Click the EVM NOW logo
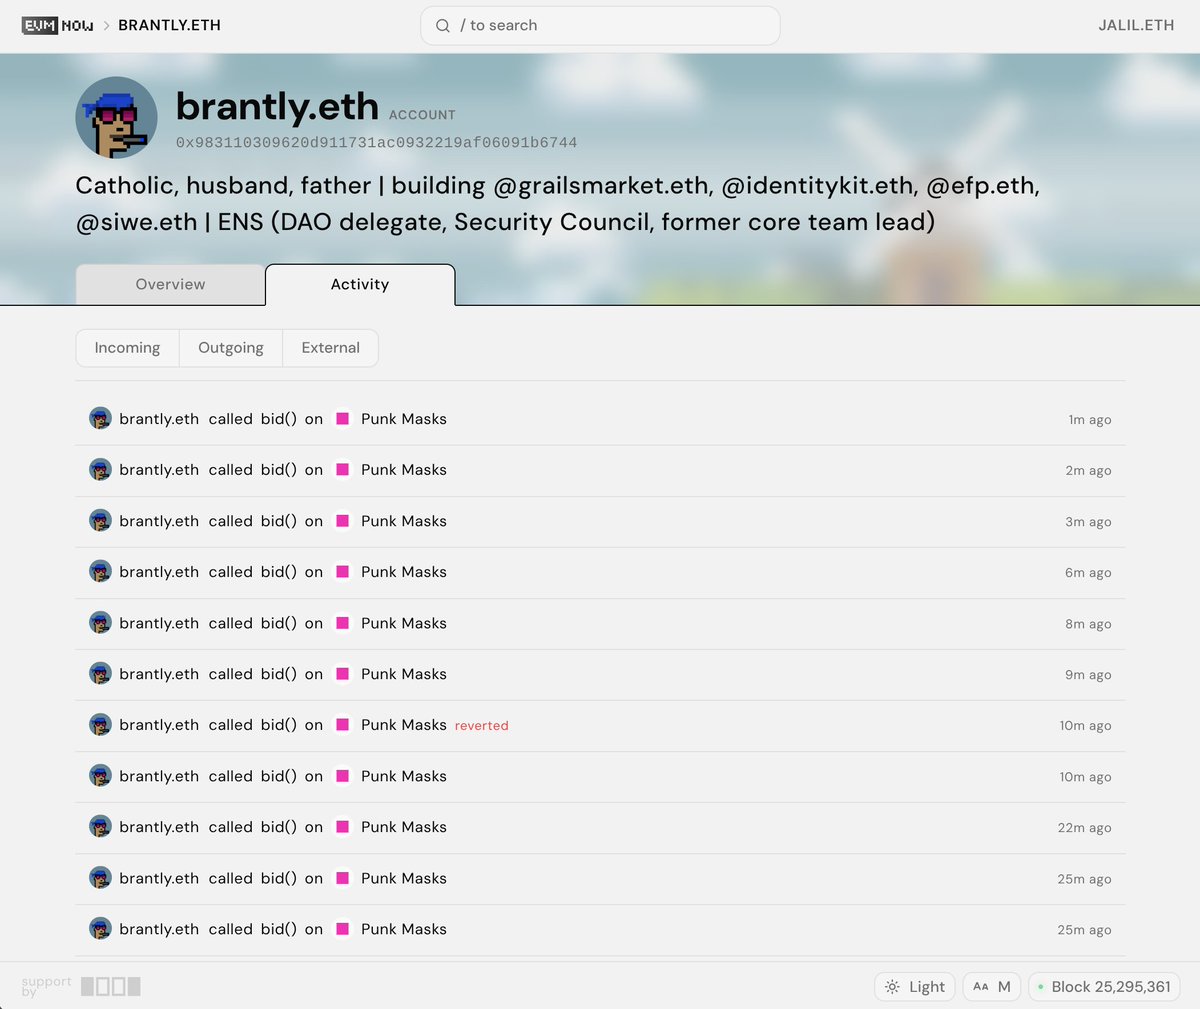The image size is (1200, 1009). point(58,25)
